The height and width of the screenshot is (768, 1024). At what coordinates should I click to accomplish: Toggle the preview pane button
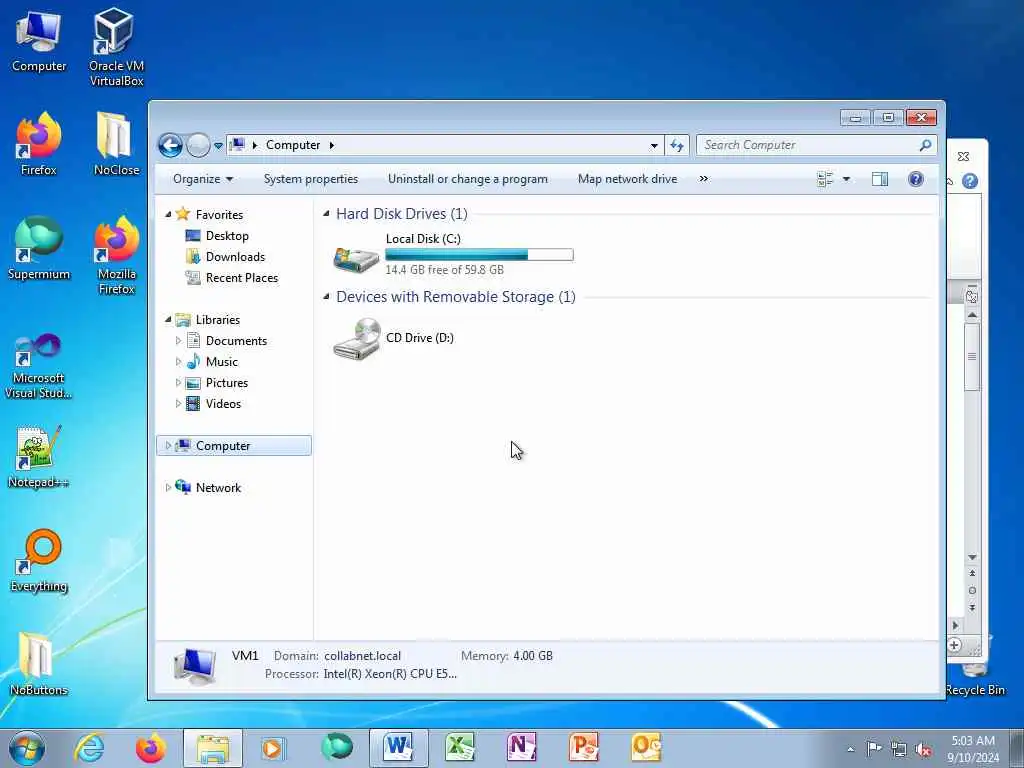click(880, 179)
